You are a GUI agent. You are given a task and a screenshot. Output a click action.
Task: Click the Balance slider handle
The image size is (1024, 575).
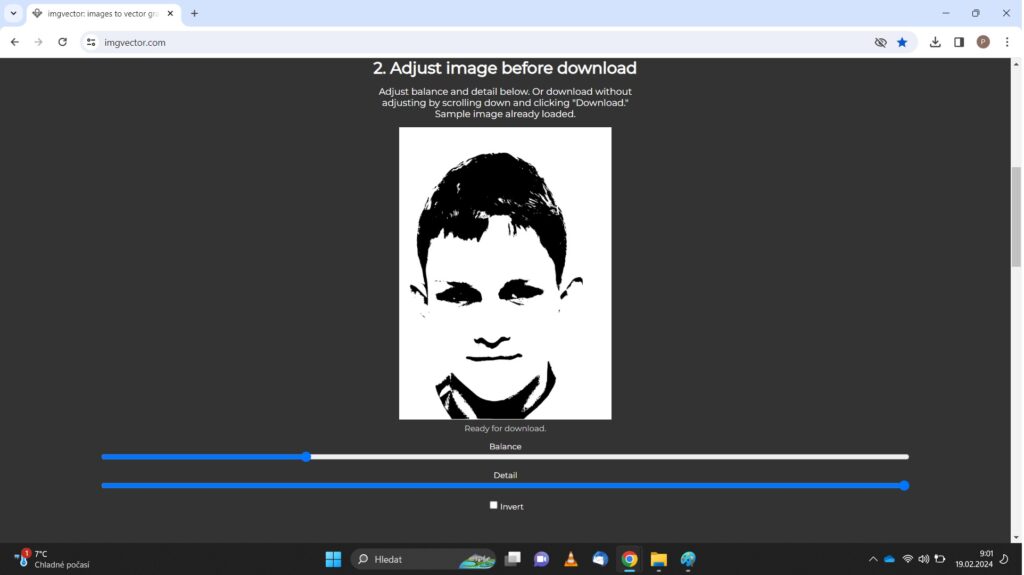click(x=306, y=457)
